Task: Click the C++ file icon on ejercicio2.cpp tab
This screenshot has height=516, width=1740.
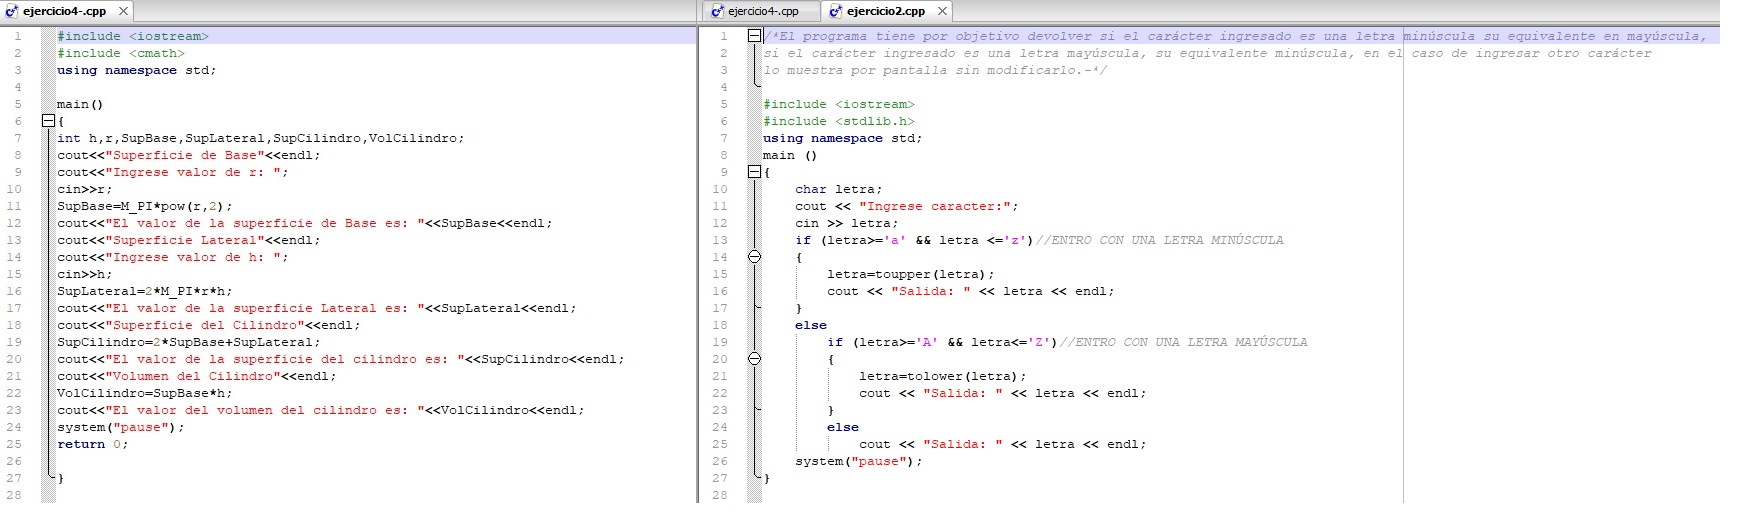Action: (x=835, y=12)
